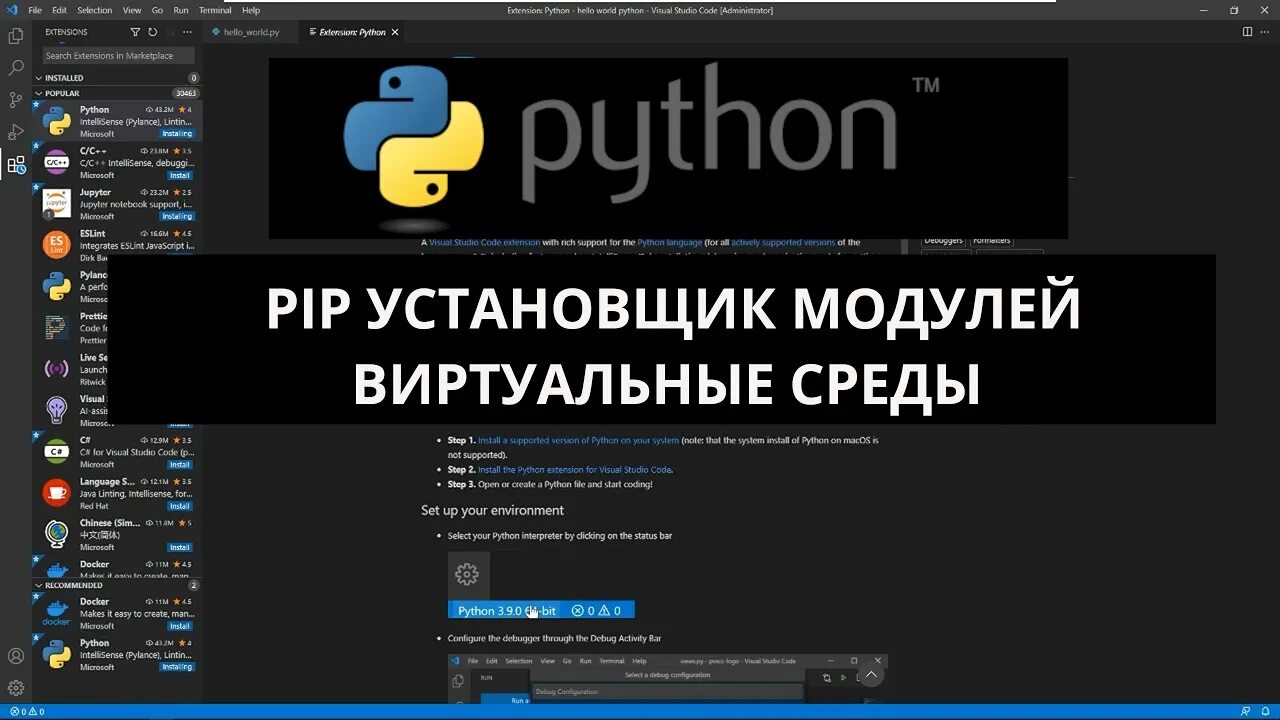Screen dimensions: 1280x720
Task: Split the editor to the right
Action: click(x=1247, y=32)
